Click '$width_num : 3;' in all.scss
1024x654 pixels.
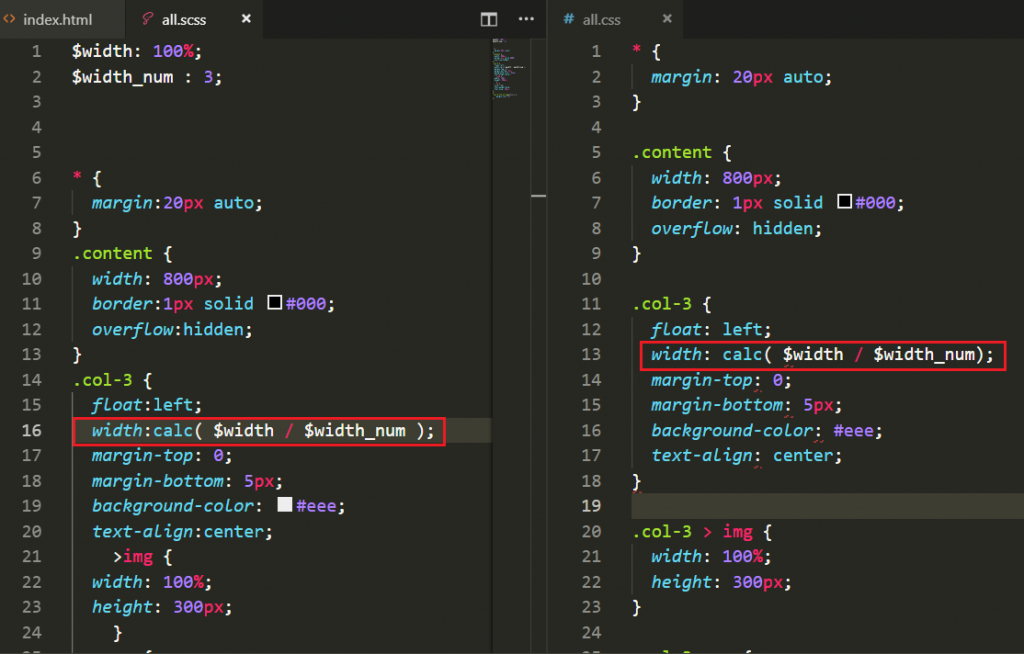[147, 77]
